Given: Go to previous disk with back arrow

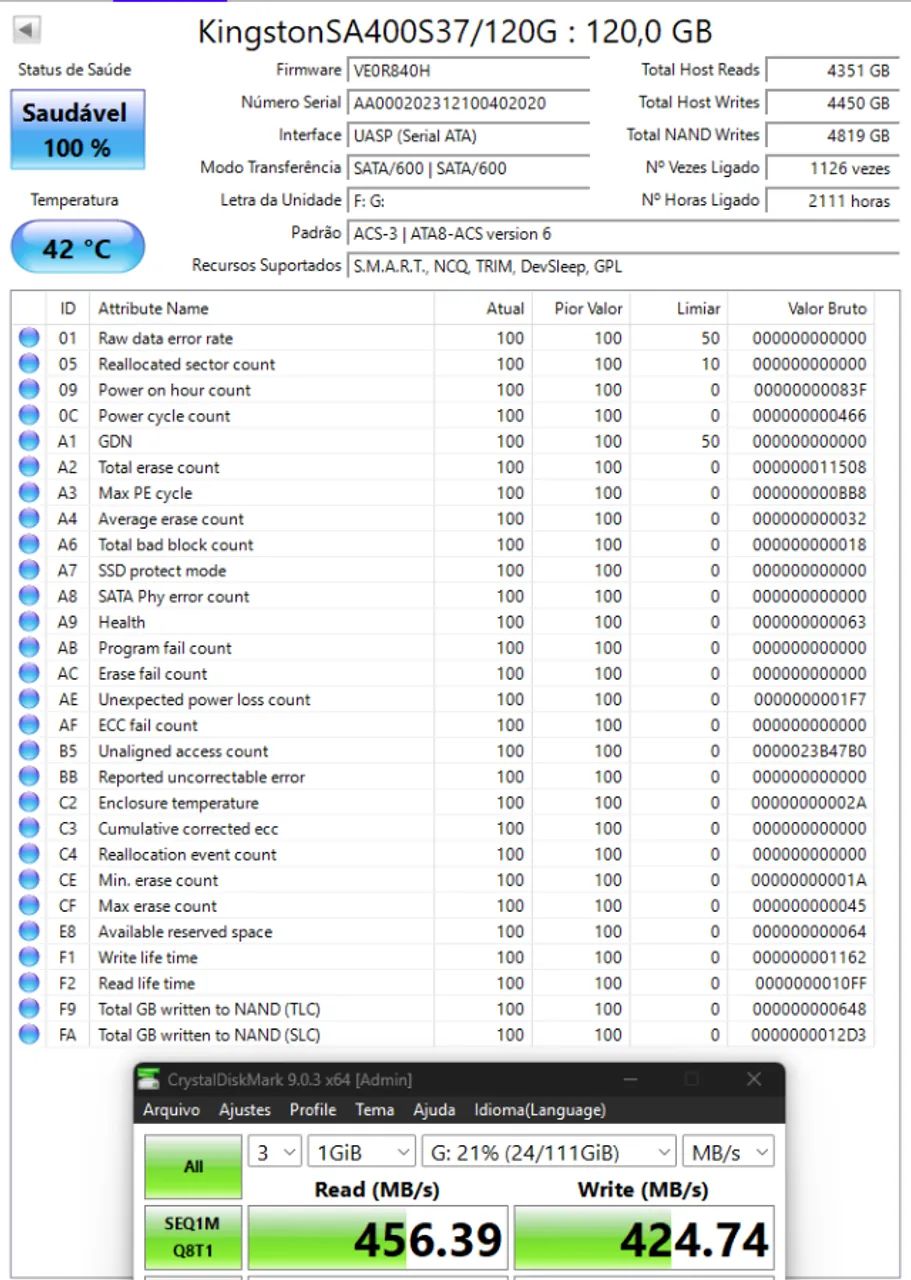Looking at the screenshot, I should [x=27, y=30].
